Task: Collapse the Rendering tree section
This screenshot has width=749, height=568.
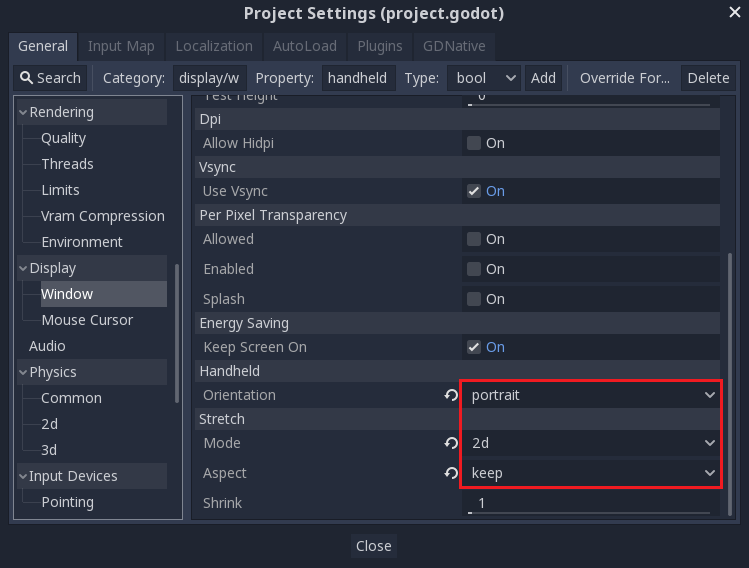Action: click(22, 113)
